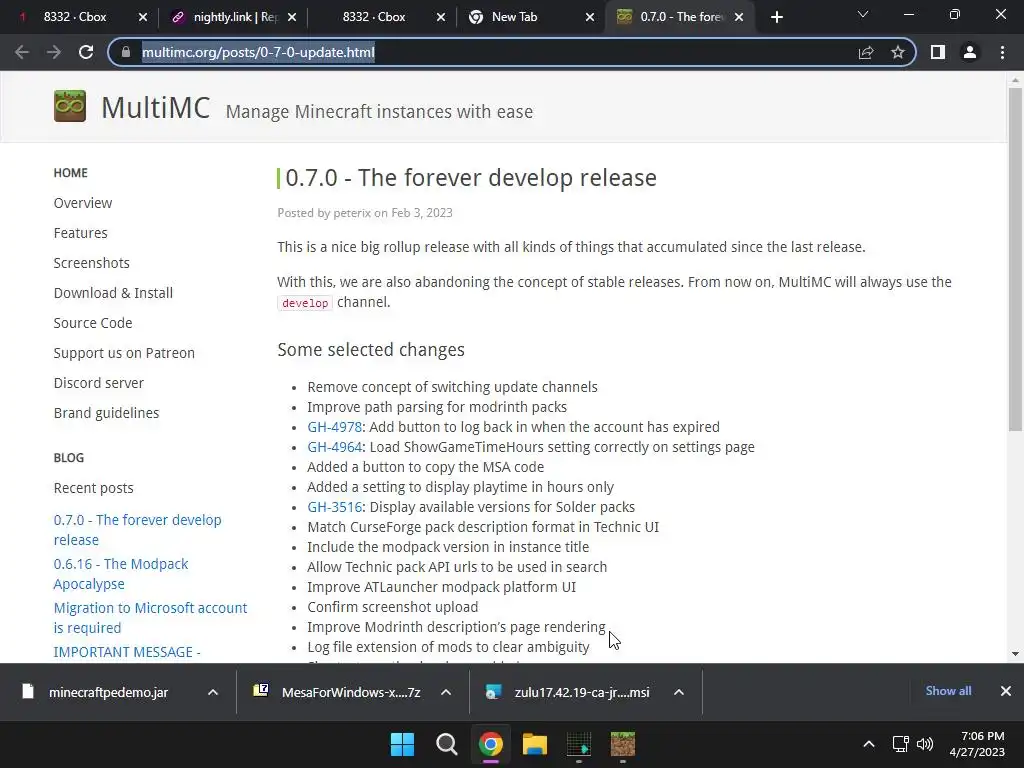Reload the page with refresh icon

(86, 52)
